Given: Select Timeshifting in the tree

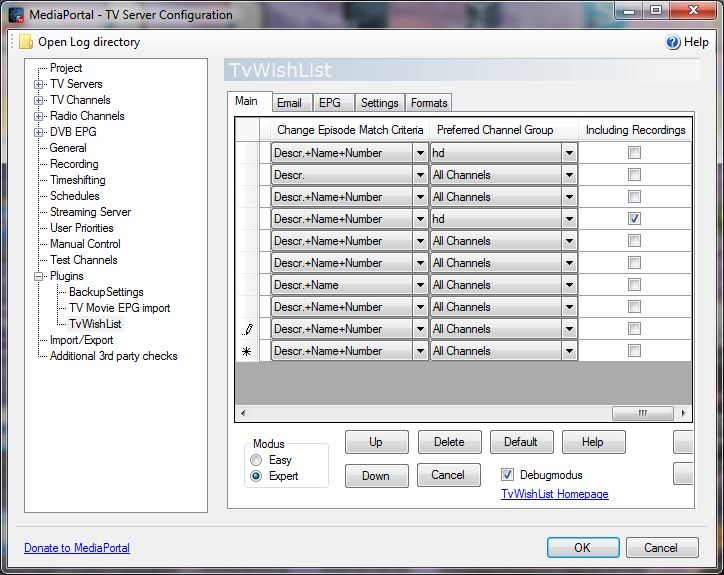Looking at the screenshot, I should coord(78,180).
